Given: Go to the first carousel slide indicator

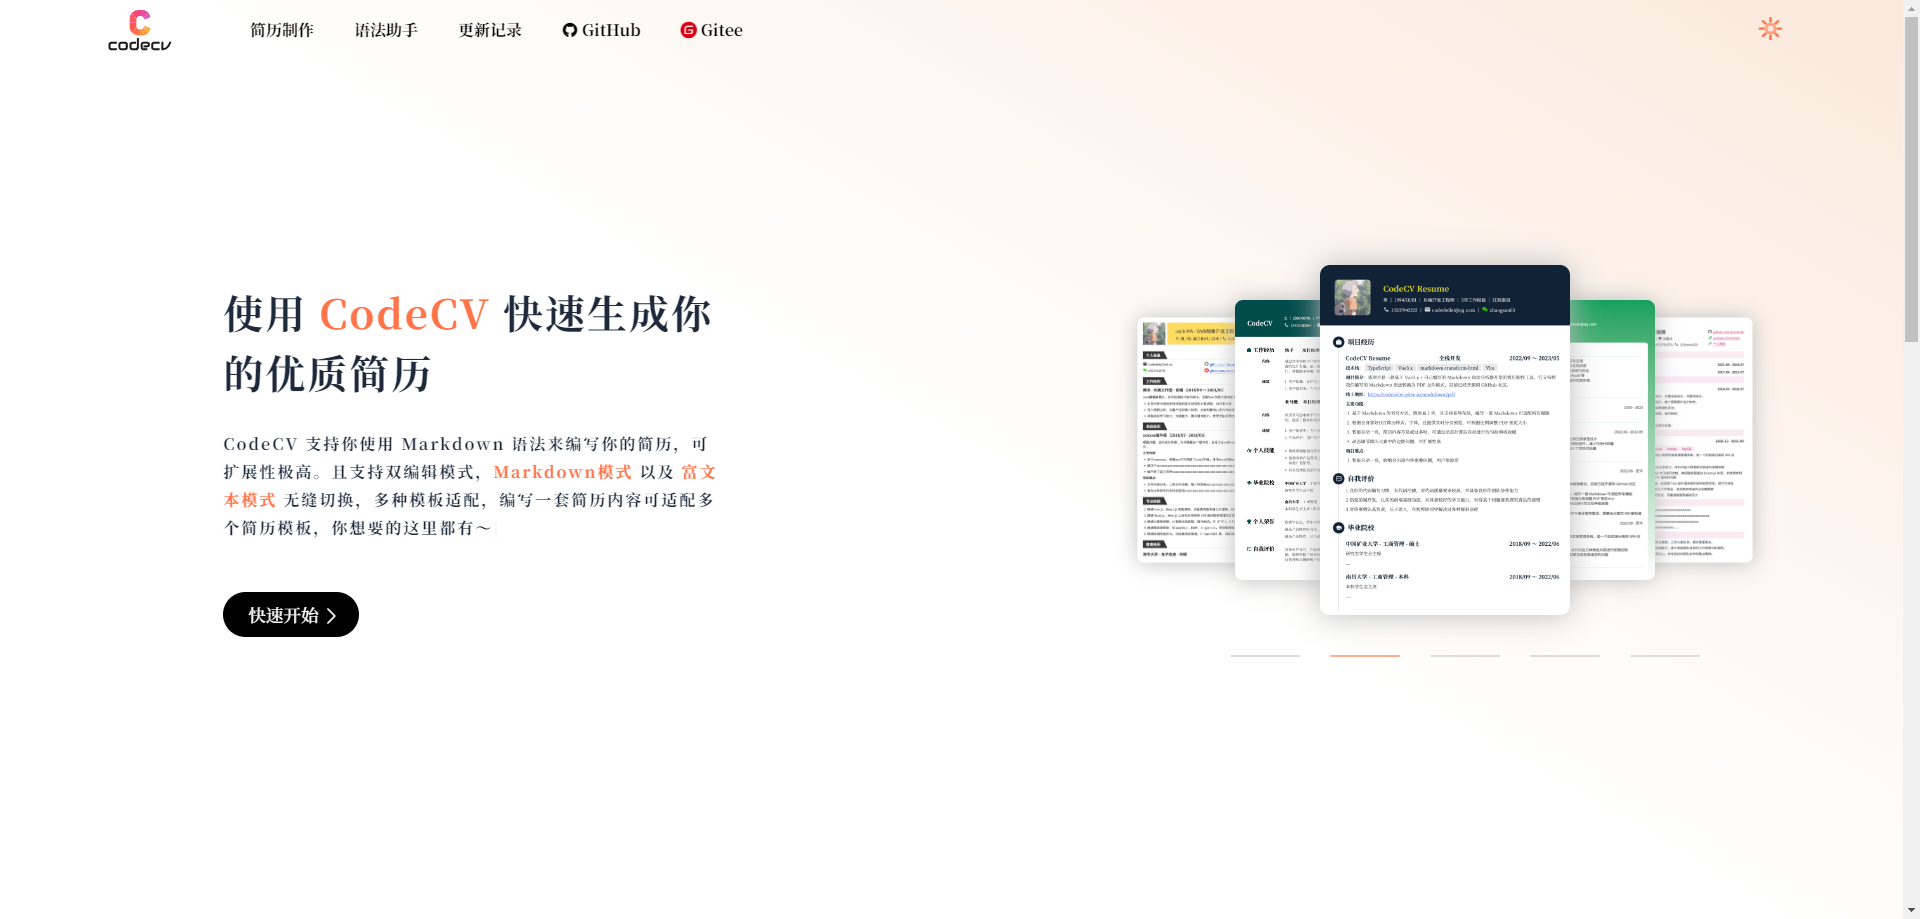Looking at the screenshot, I should [x=1265, y=656].
